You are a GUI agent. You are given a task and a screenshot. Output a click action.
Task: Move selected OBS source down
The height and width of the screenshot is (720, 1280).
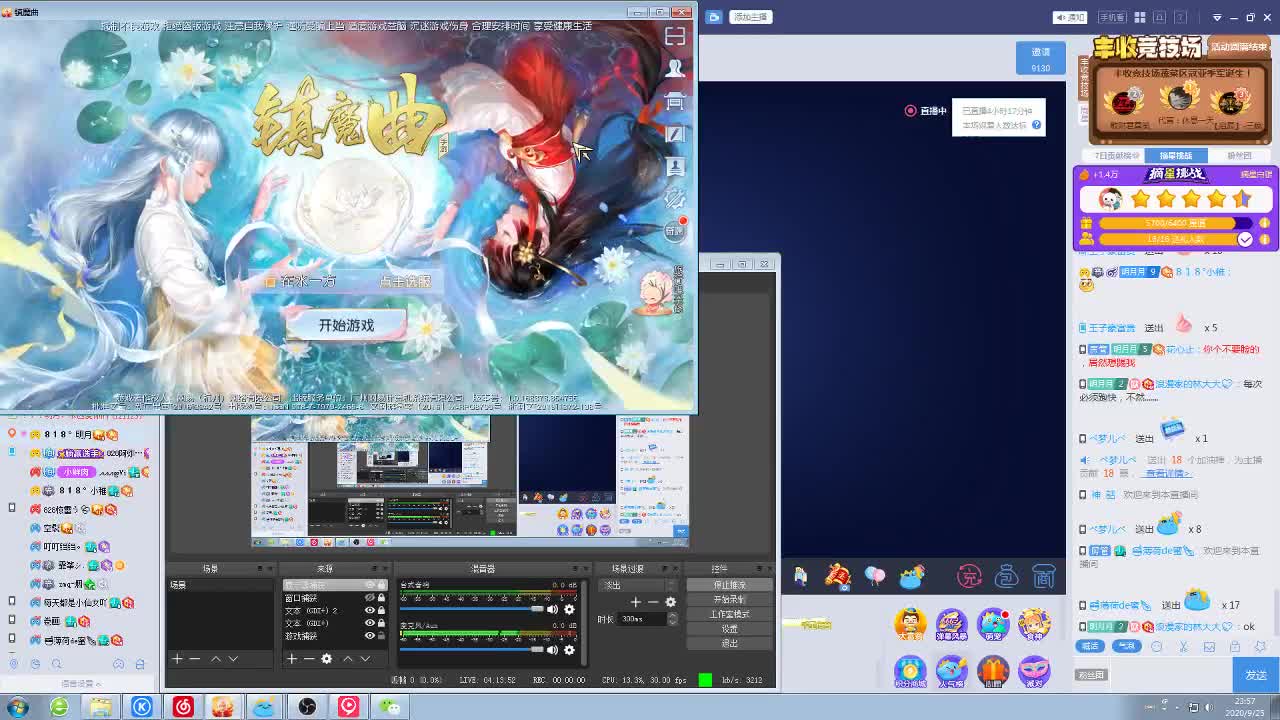pos(365,658)
